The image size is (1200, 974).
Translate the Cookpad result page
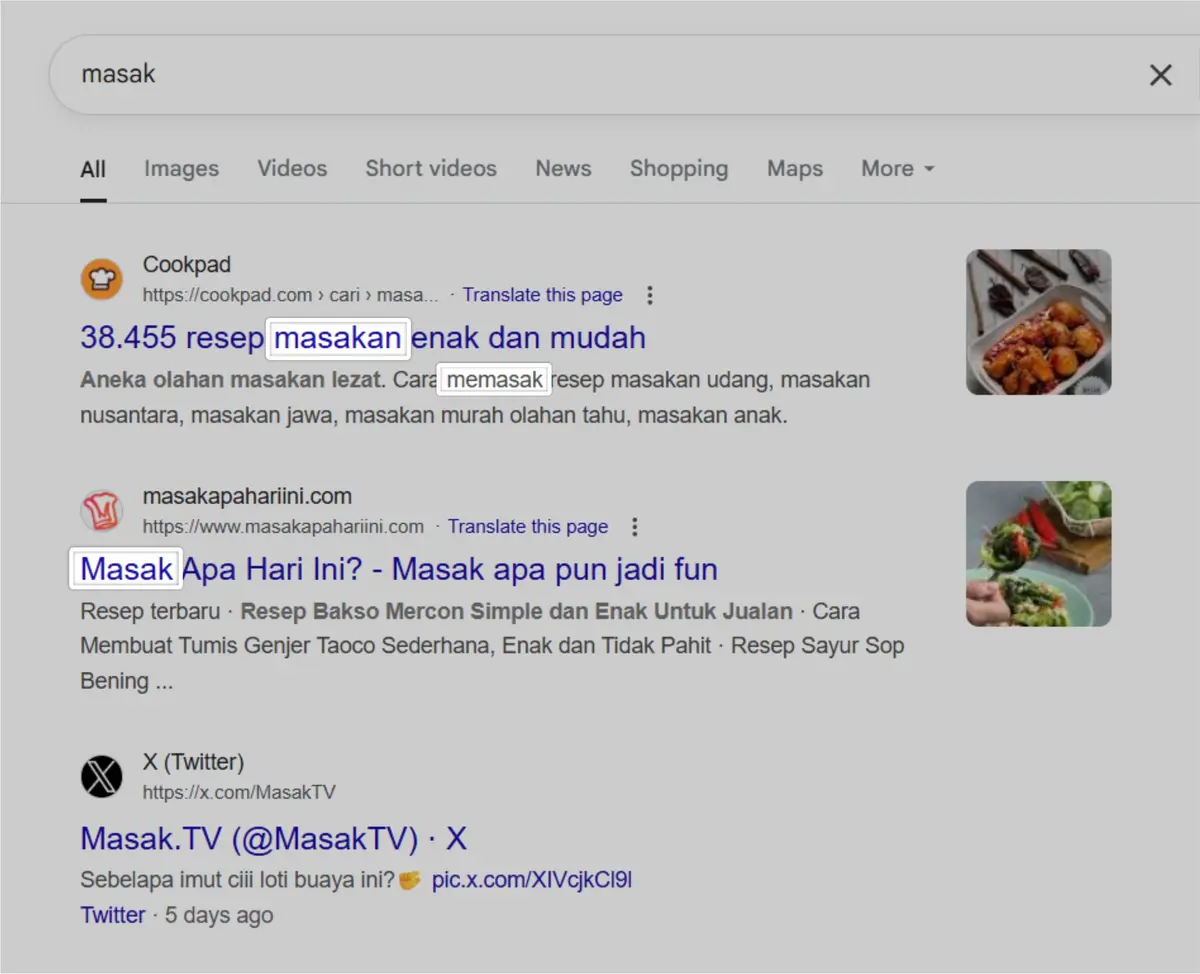click(x=542, y=295)
